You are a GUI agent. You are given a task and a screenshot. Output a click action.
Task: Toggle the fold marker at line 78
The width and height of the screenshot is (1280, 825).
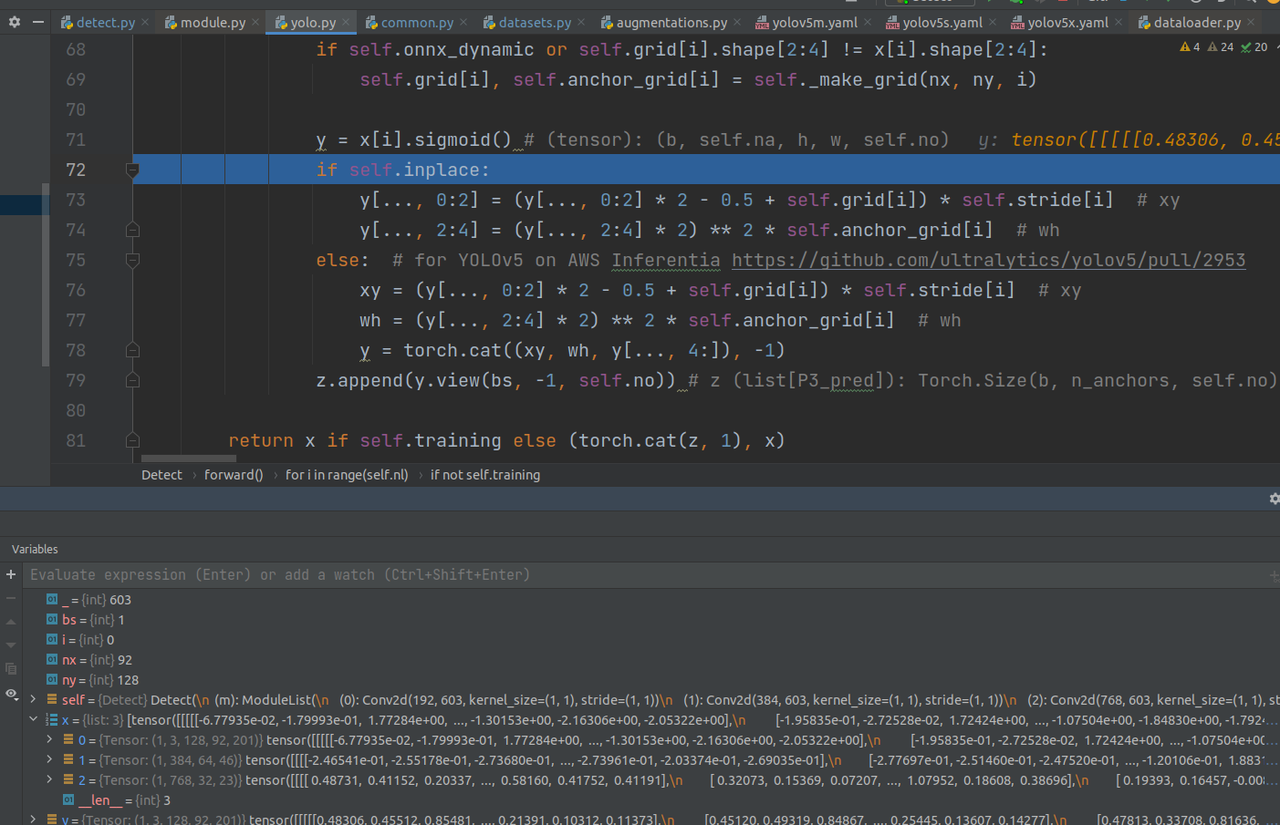(132, 350)
